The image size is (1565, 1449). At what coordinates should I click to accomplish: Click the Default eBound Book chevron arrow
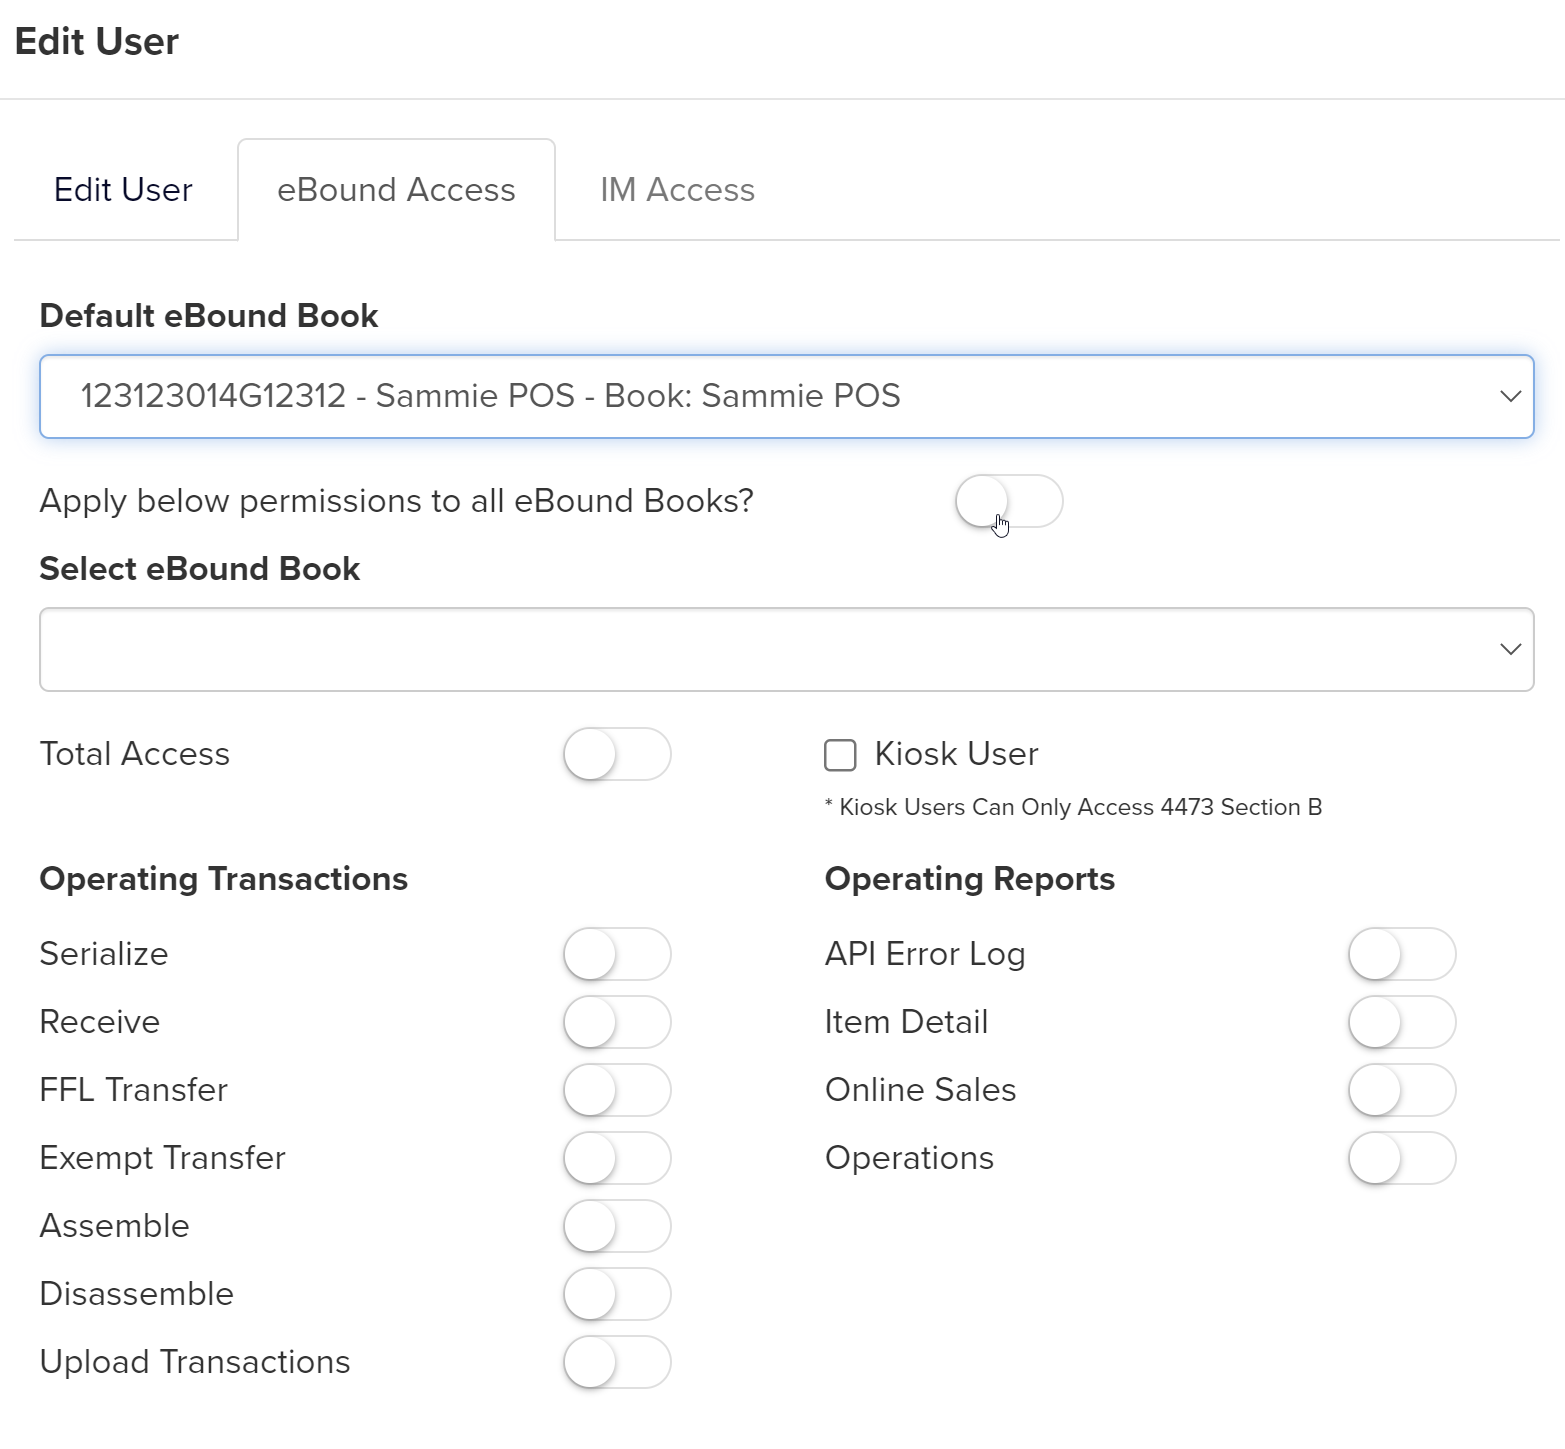[x=1510, y=396]
